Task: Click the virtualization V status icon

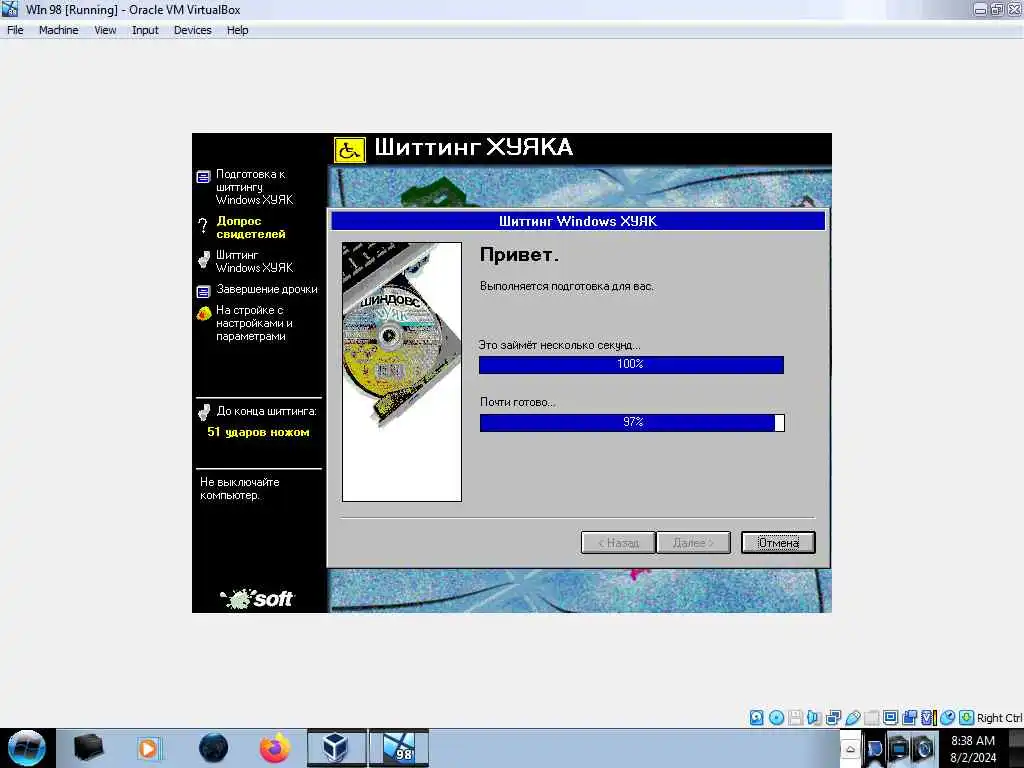Action: coord(928,718)
